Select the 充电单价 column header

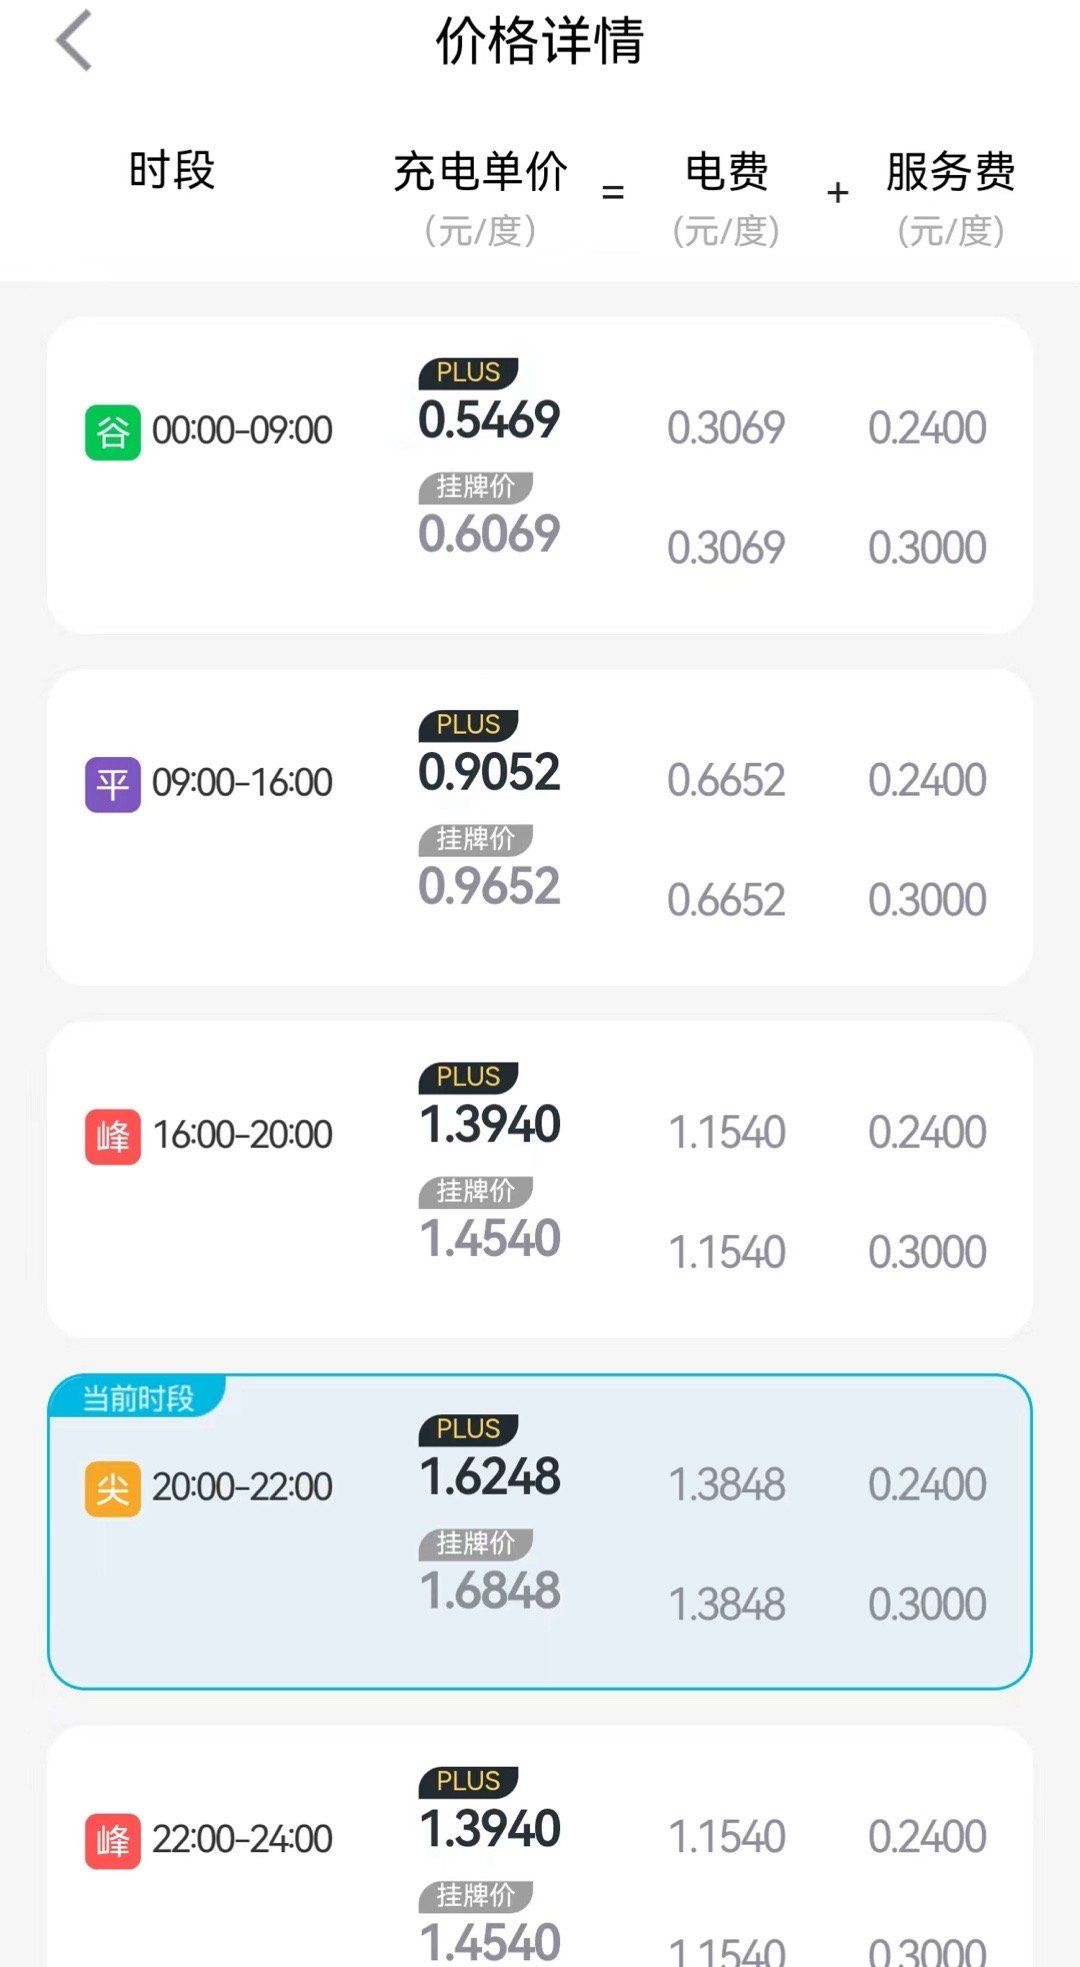click(480, 171)
